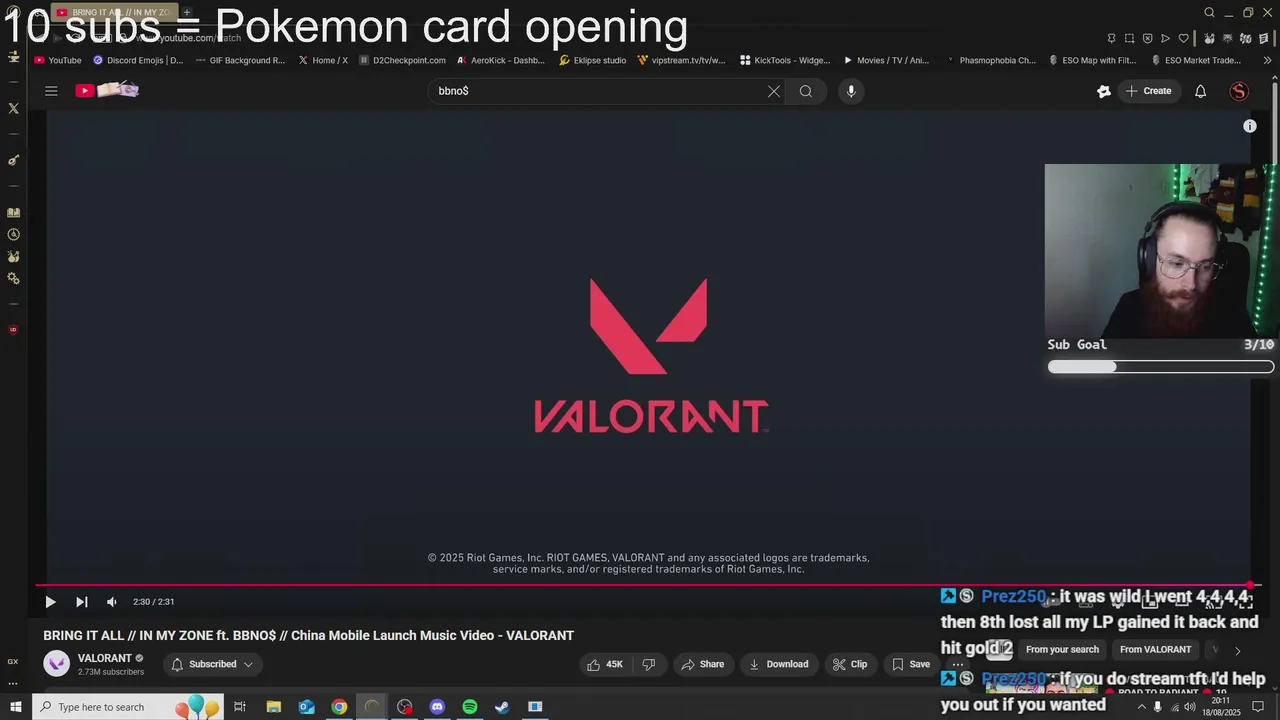This screenshot has width=1280, height=720.
Task: Open Spotify from the taskbar
Action: (x=470, y=707)
